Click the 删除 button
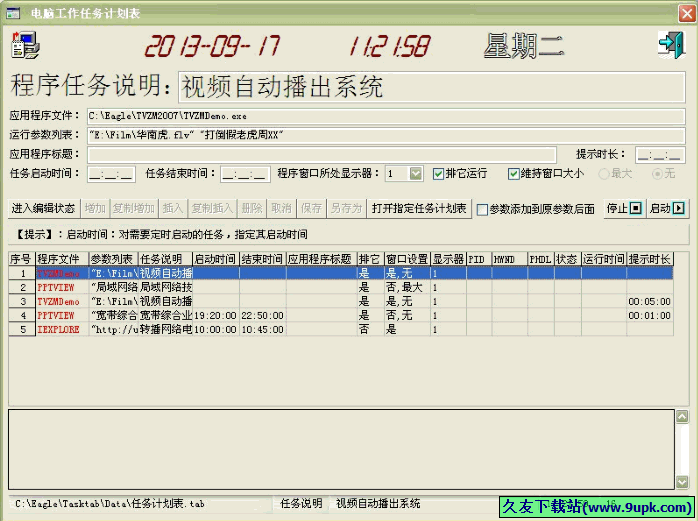Screen dimensions: 698x521 [x=252, y=208]
